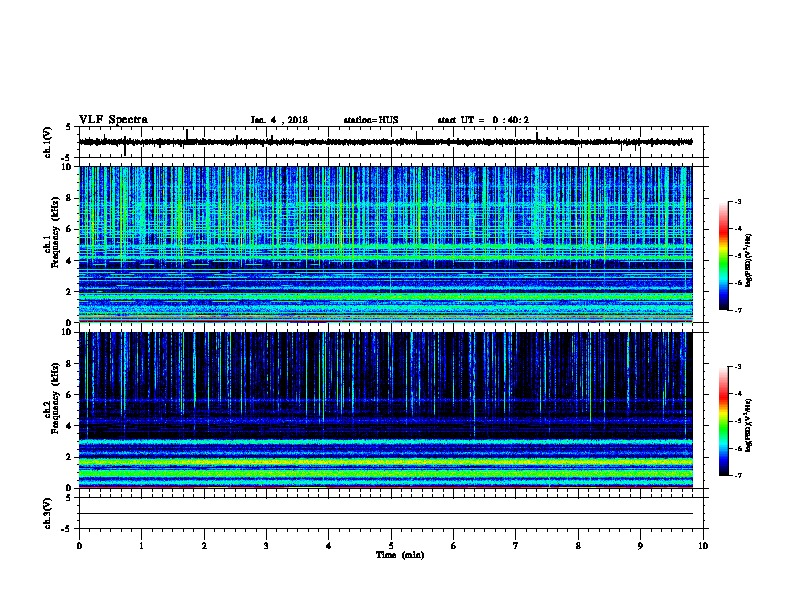
Task: Click the log(PSD) label beside lower color bar
Action: (748, 426)
